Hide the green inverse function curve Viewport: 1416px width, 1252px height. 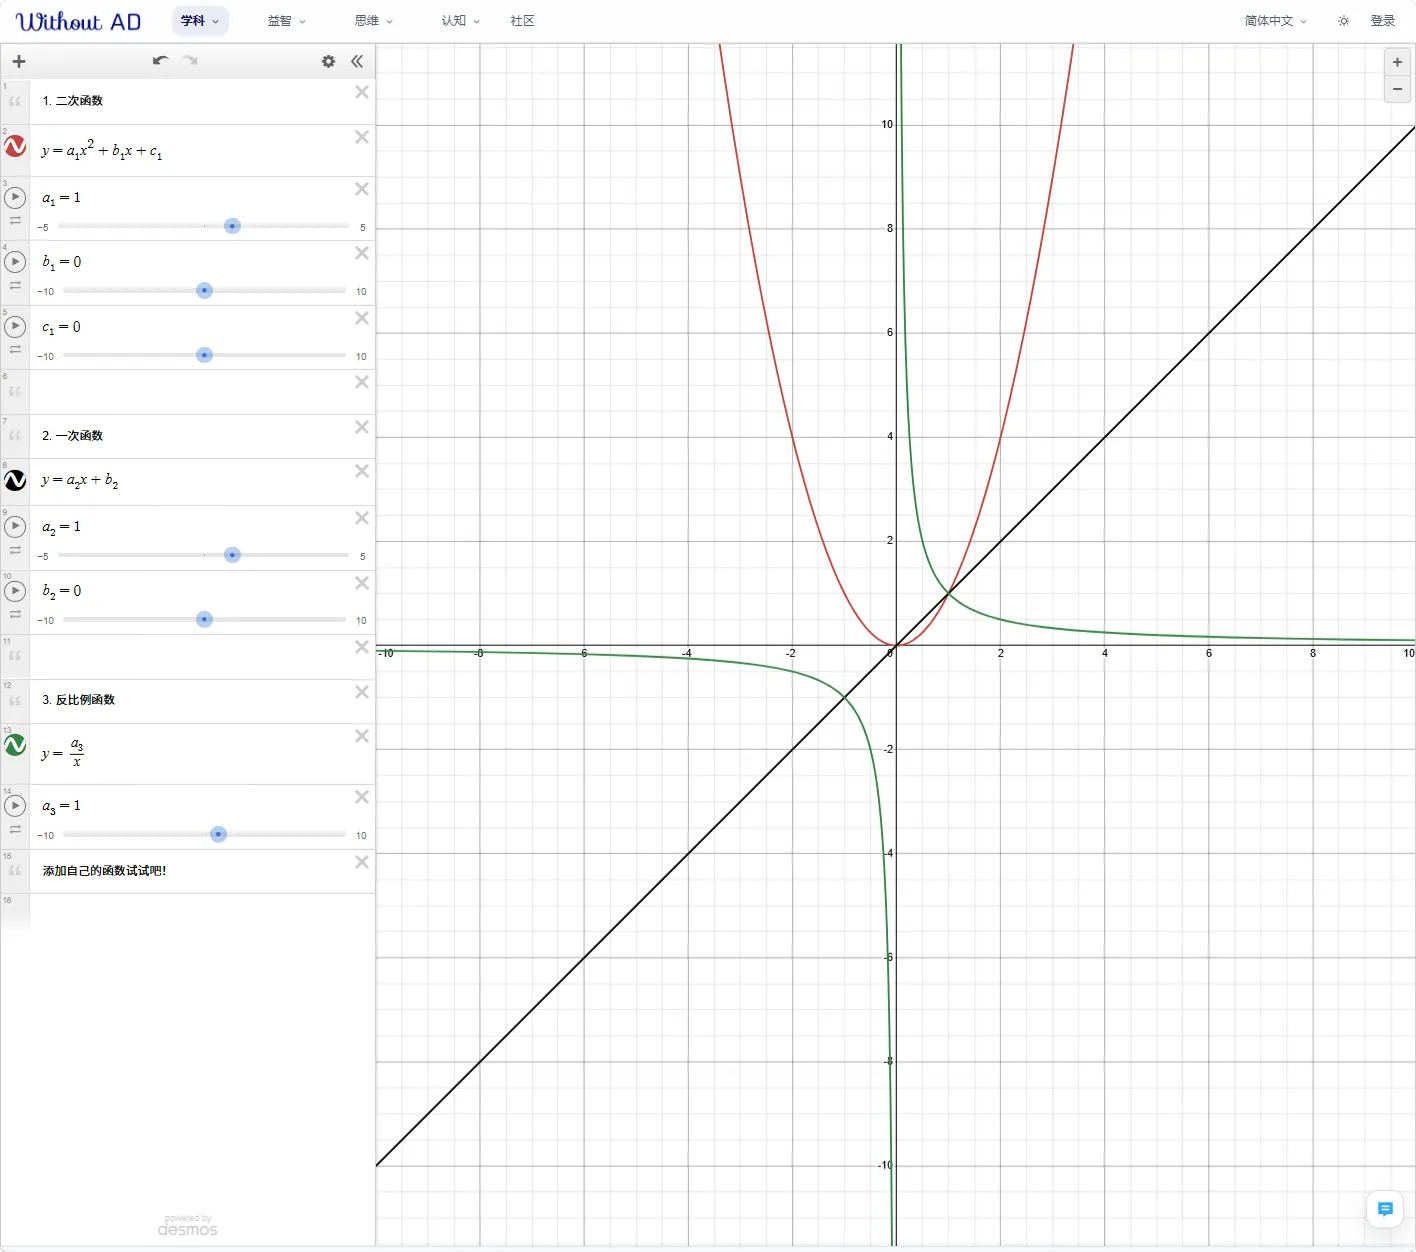15,745
